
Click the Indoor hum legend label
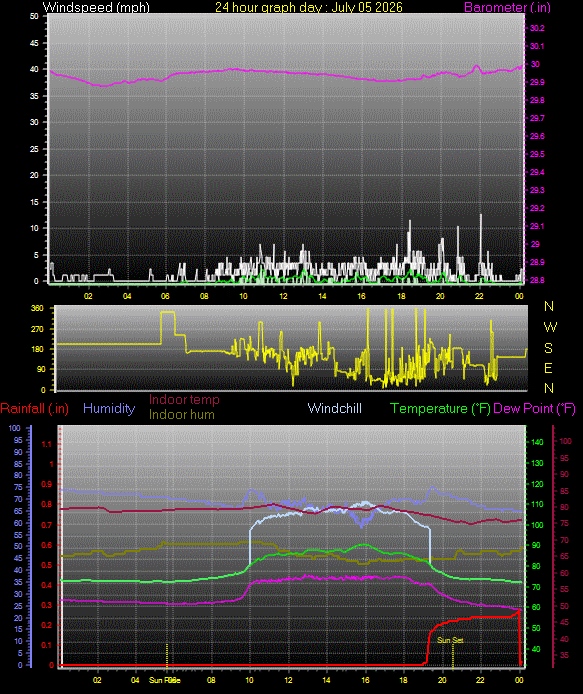(182, 415)
